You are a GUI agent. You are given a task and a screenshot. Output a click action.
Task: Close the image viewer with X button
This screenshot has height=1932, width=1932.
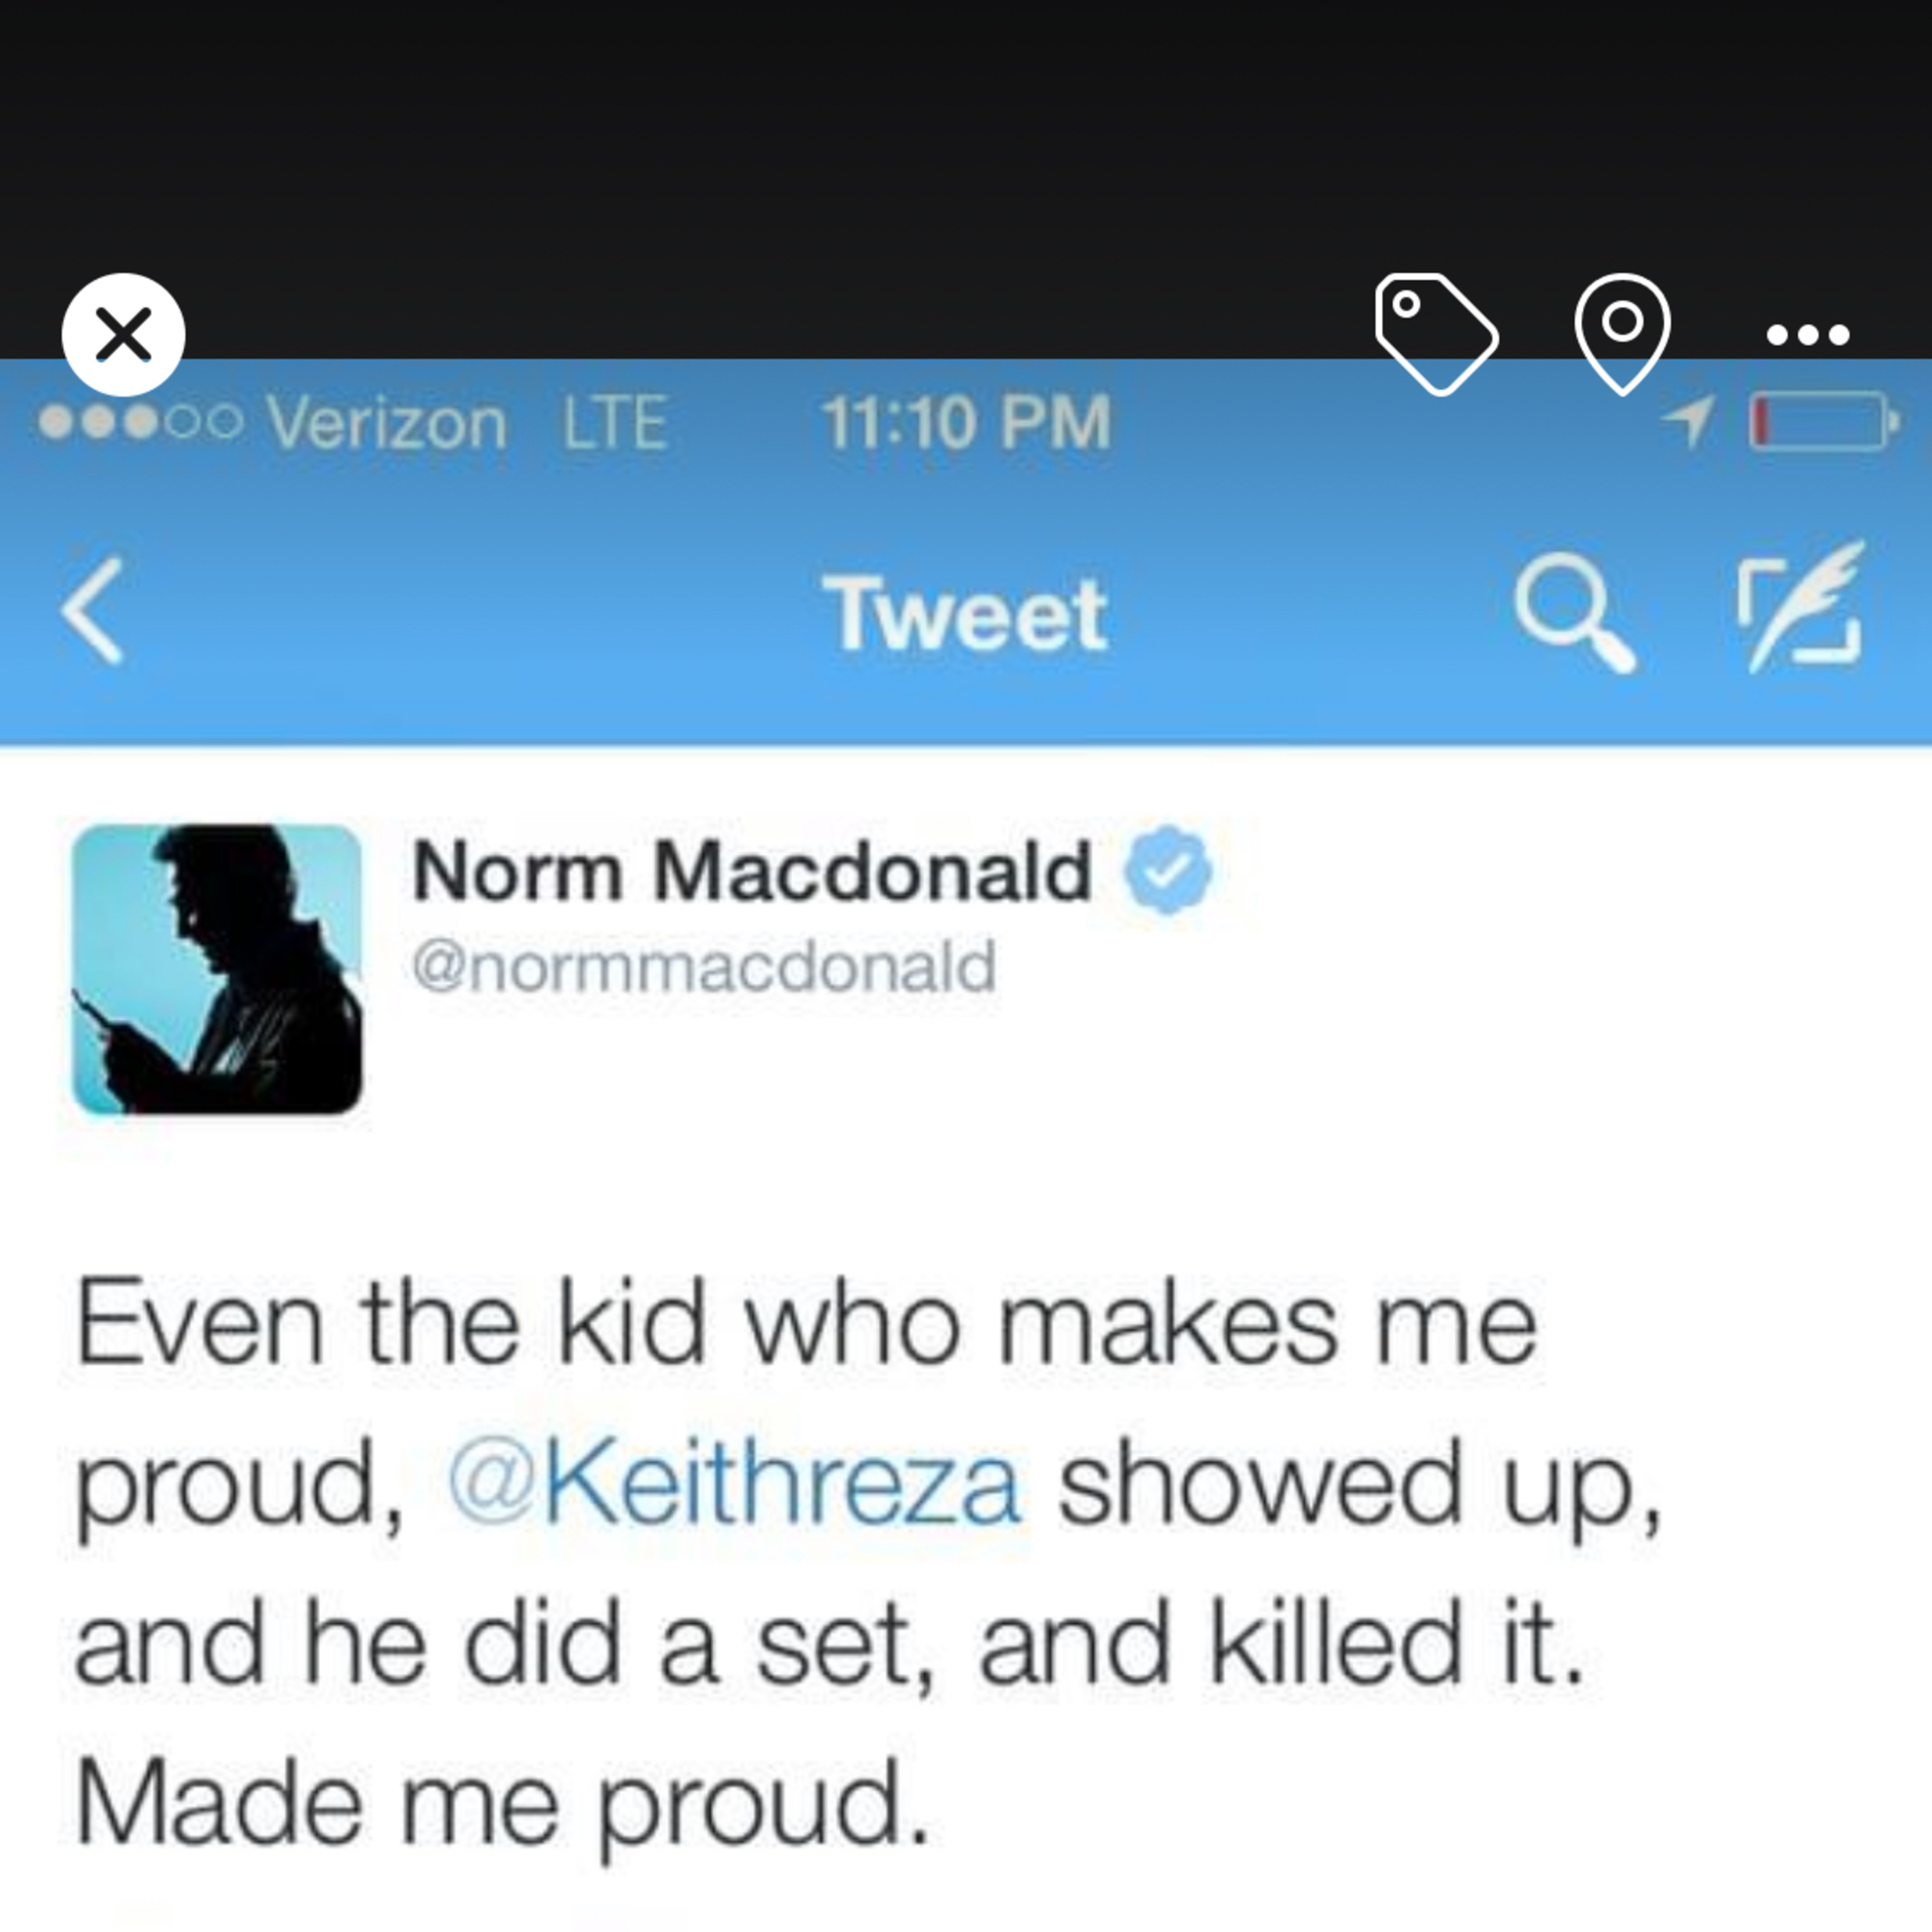coord(123,334)
